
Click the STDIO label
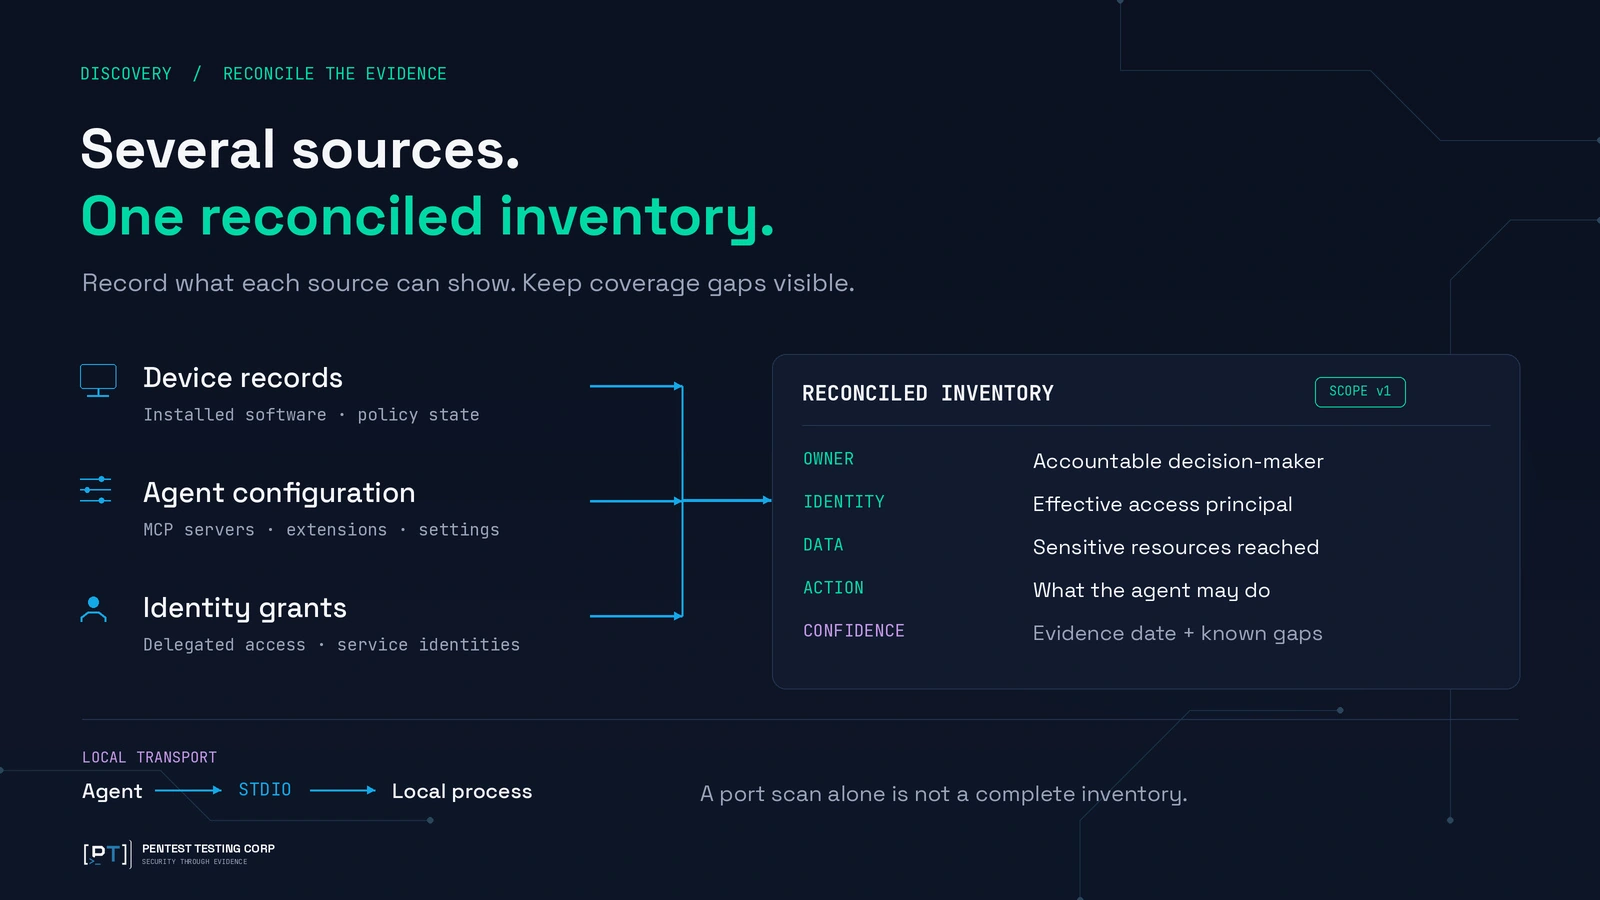click(x=265, y=790)
